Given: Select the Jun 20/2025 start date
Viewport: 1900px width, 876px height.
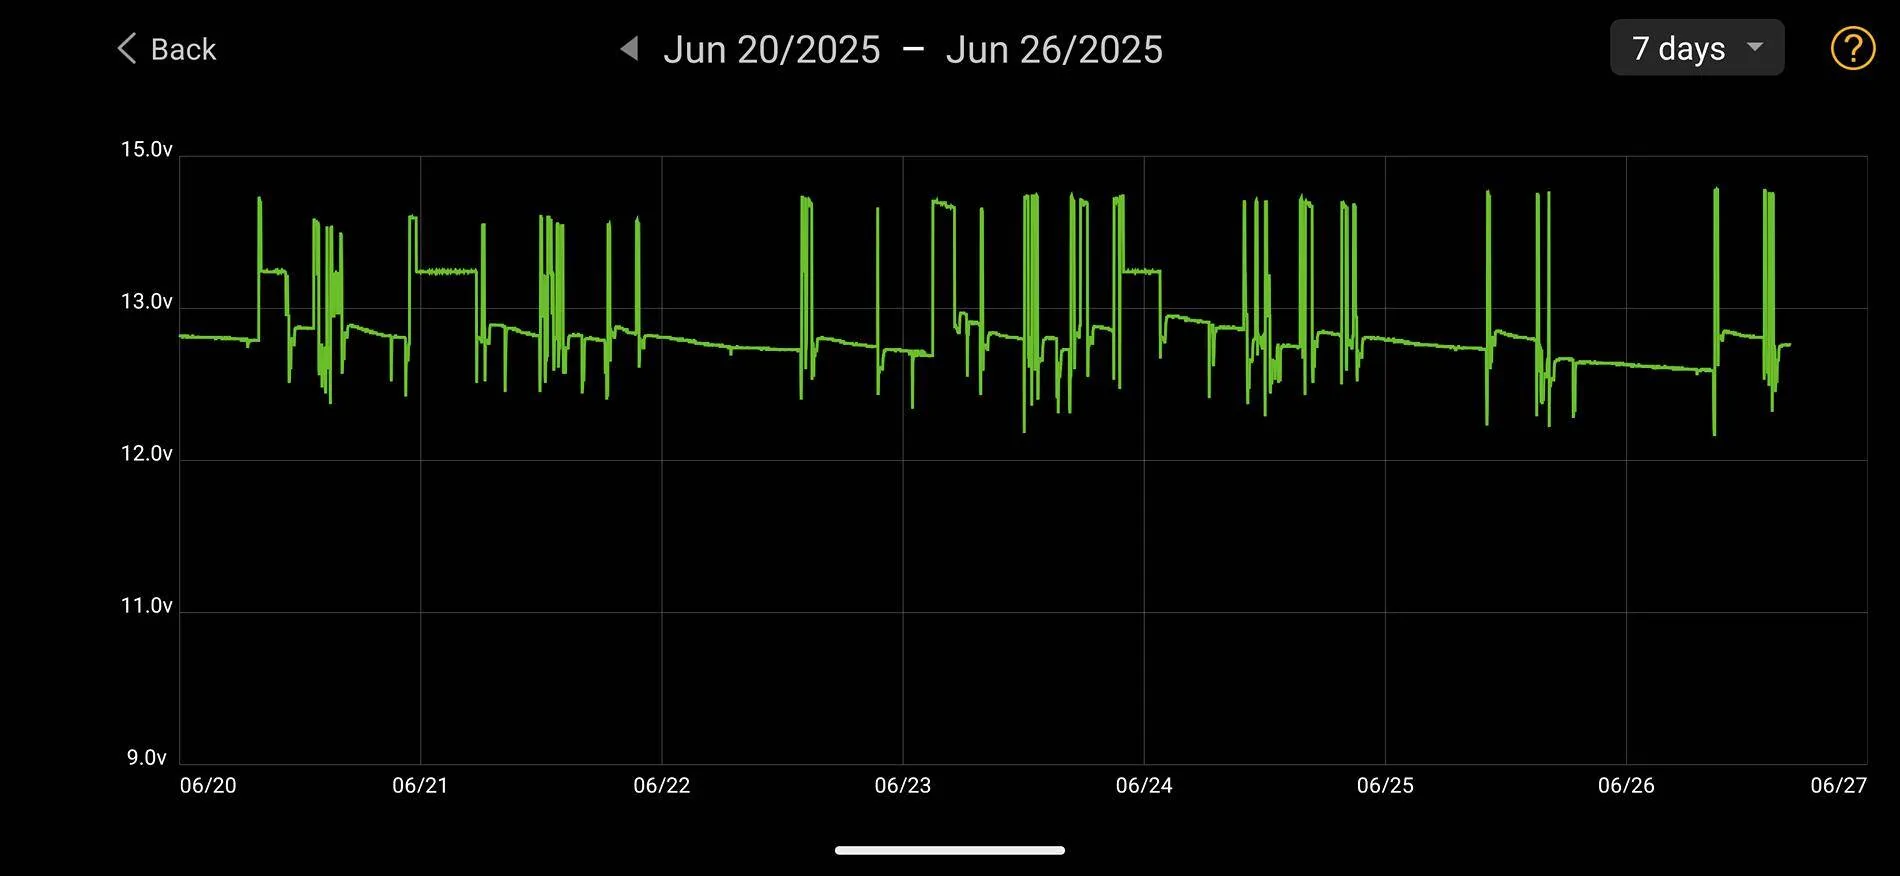Looking at the screenshot, I should pyautogui.click(x=771, y=49).
